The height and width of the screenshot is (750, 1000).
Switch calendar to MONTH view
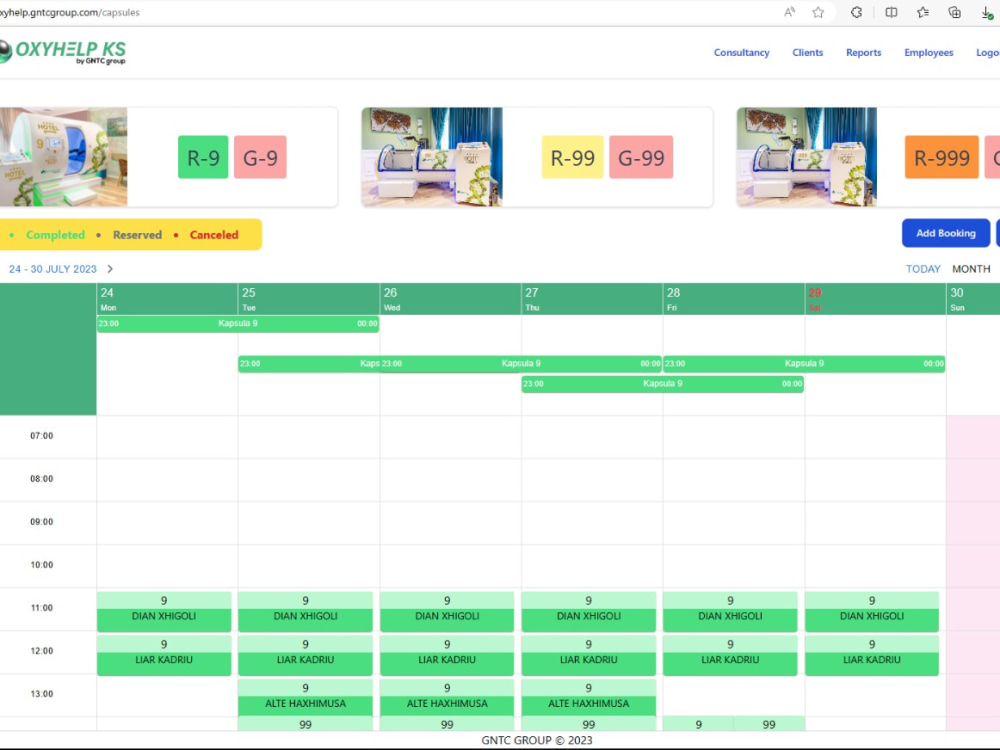point(971,269)
